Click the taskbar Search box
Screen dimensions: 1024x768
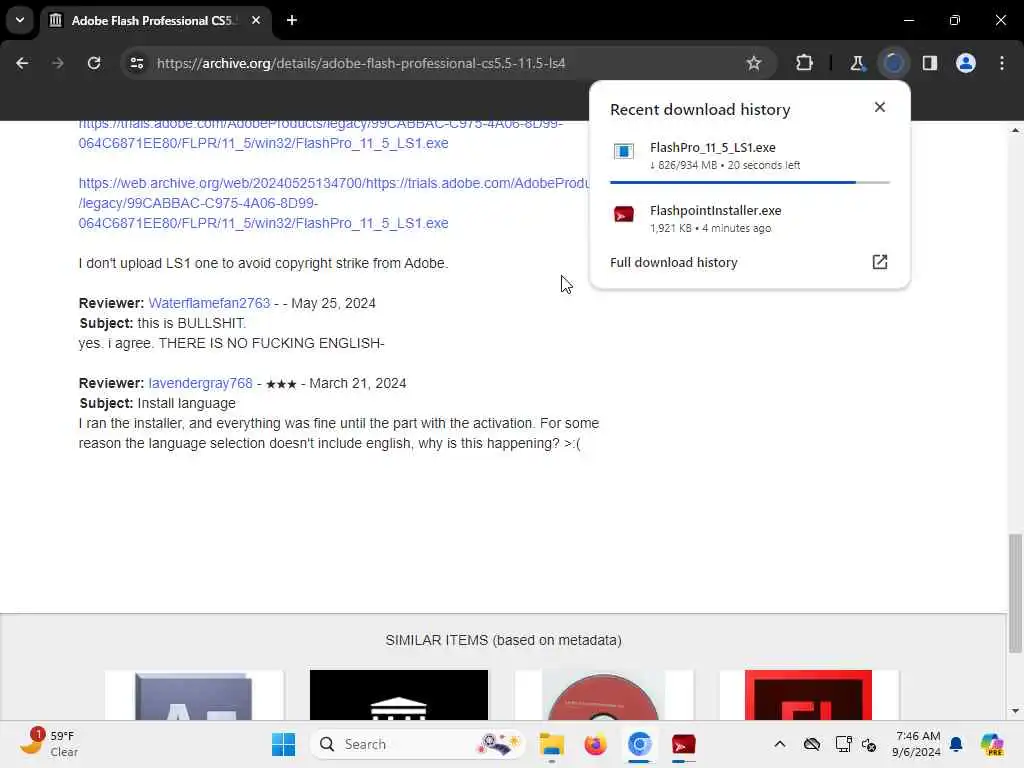point(418,744)
